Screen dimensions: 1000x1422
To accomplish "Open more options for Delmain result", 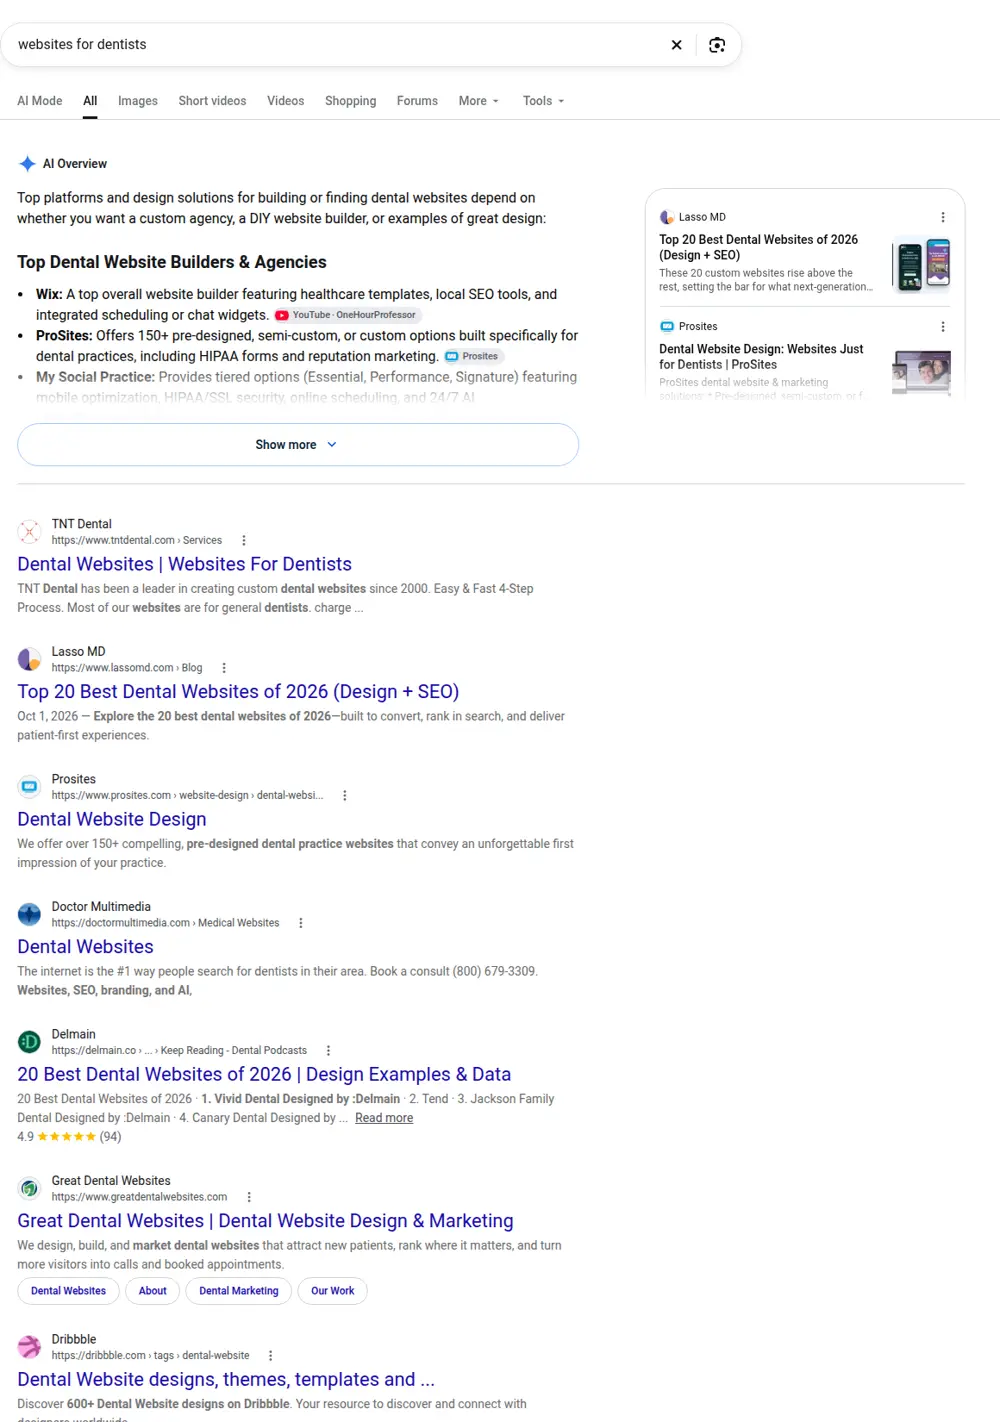I will [x=328, y=1051].
